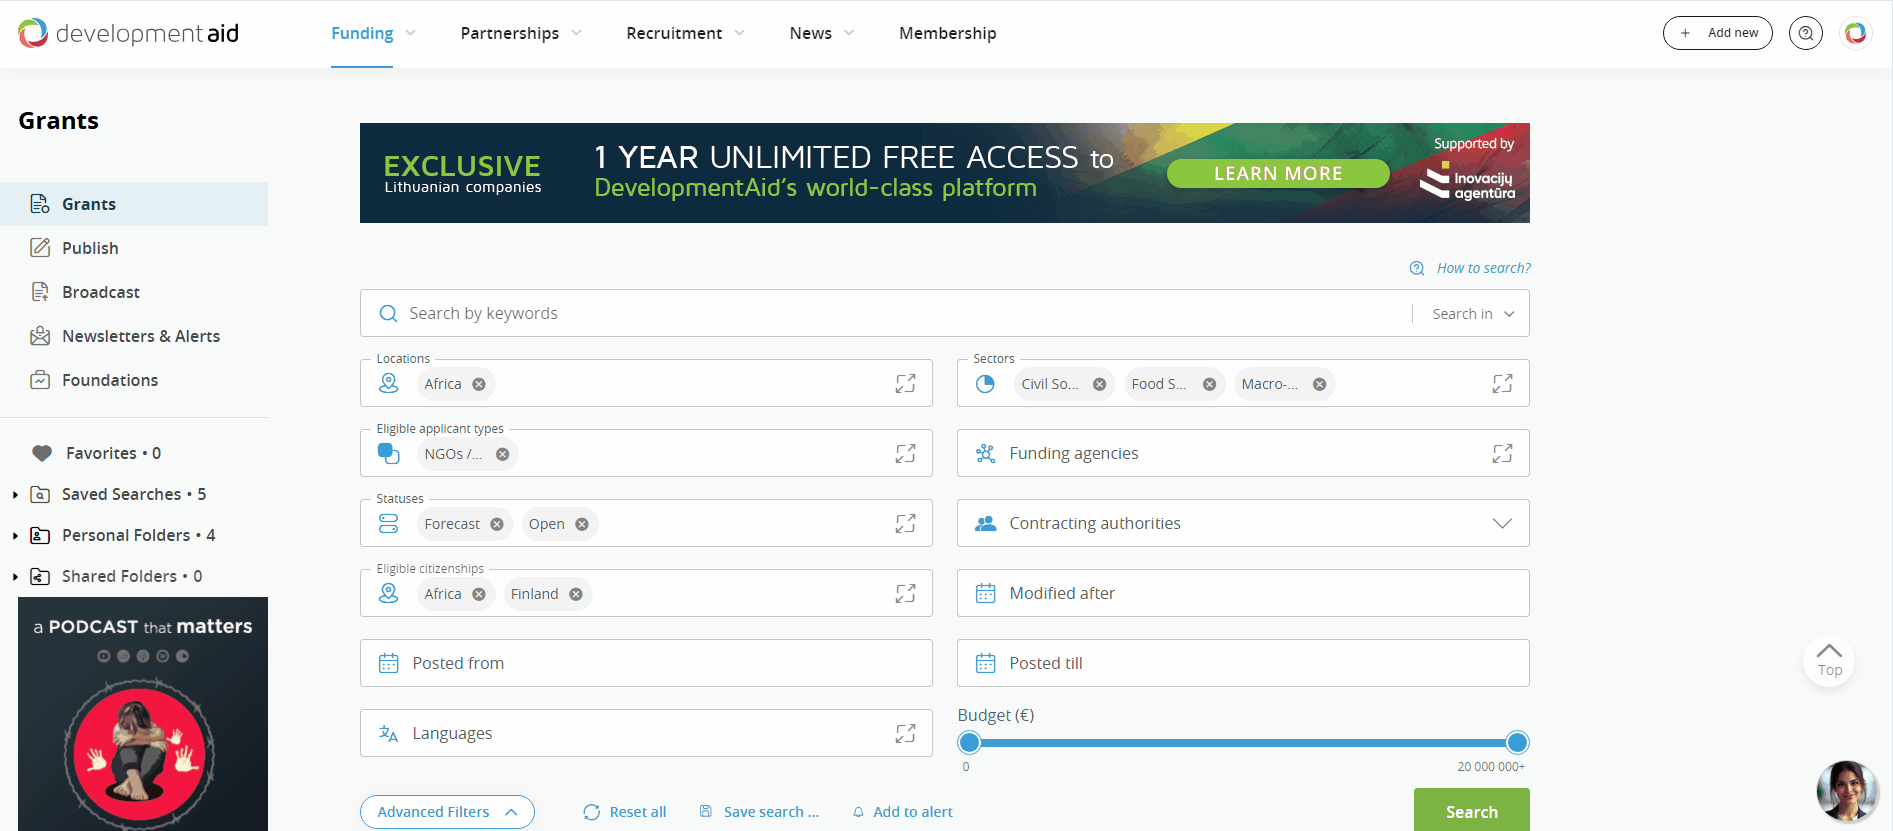The image size is (1893, 831).
Task: Expand the Languages selector popup icon
Action: click(906, 734)
